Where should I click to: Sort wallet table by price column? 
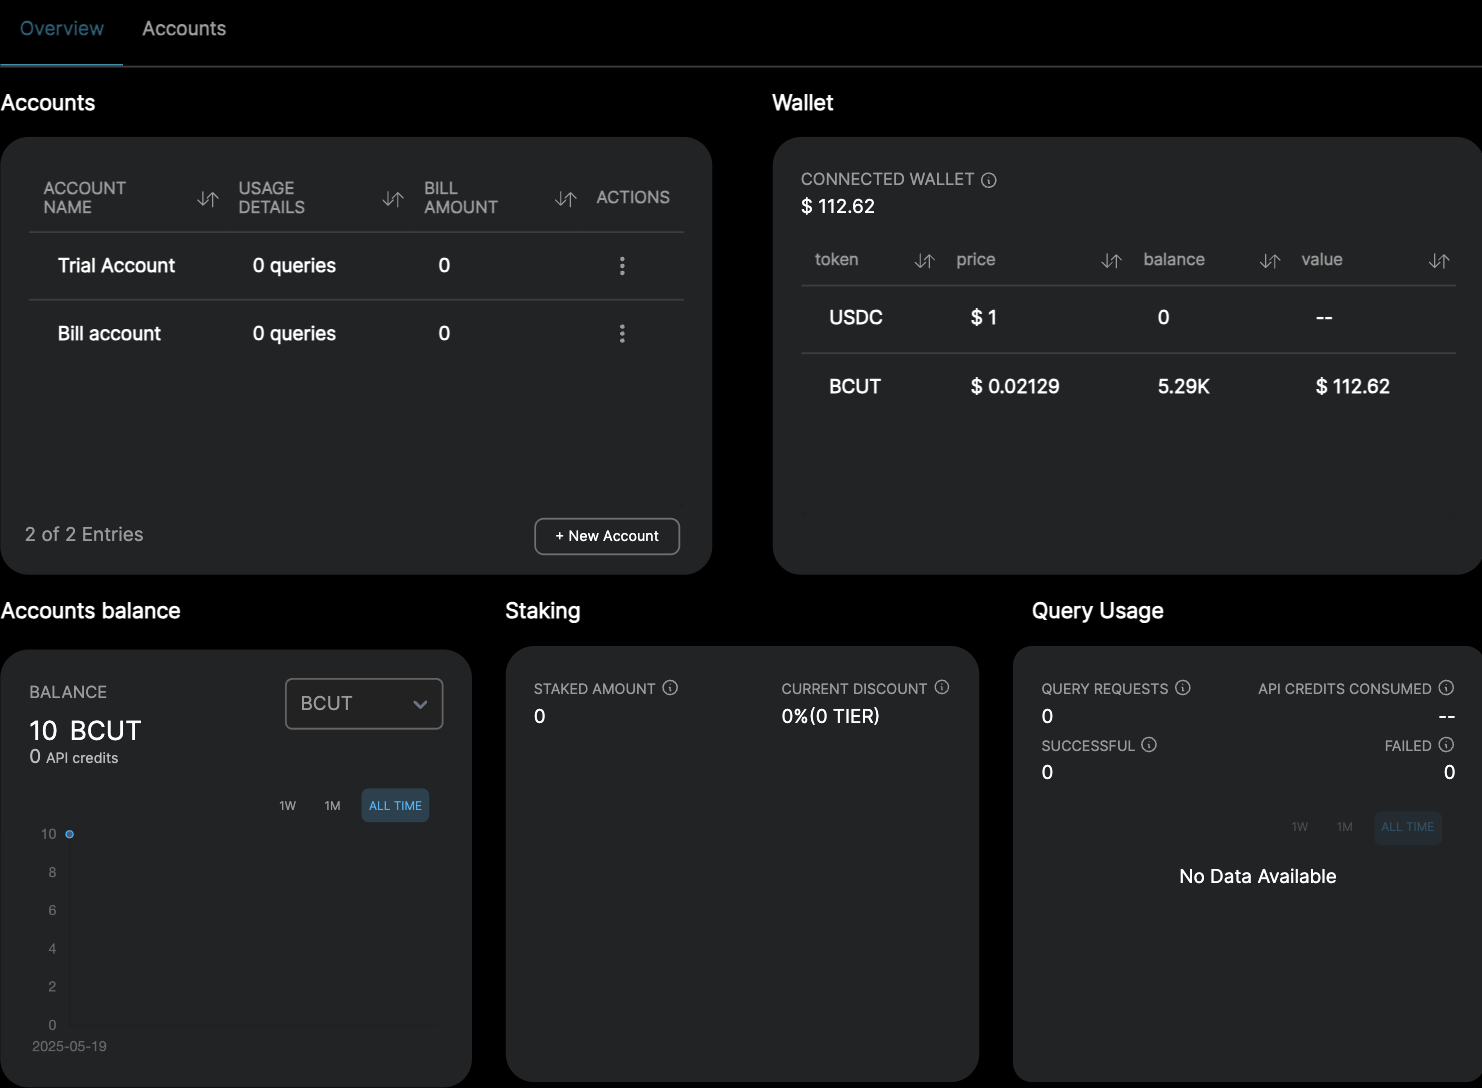1111,261
